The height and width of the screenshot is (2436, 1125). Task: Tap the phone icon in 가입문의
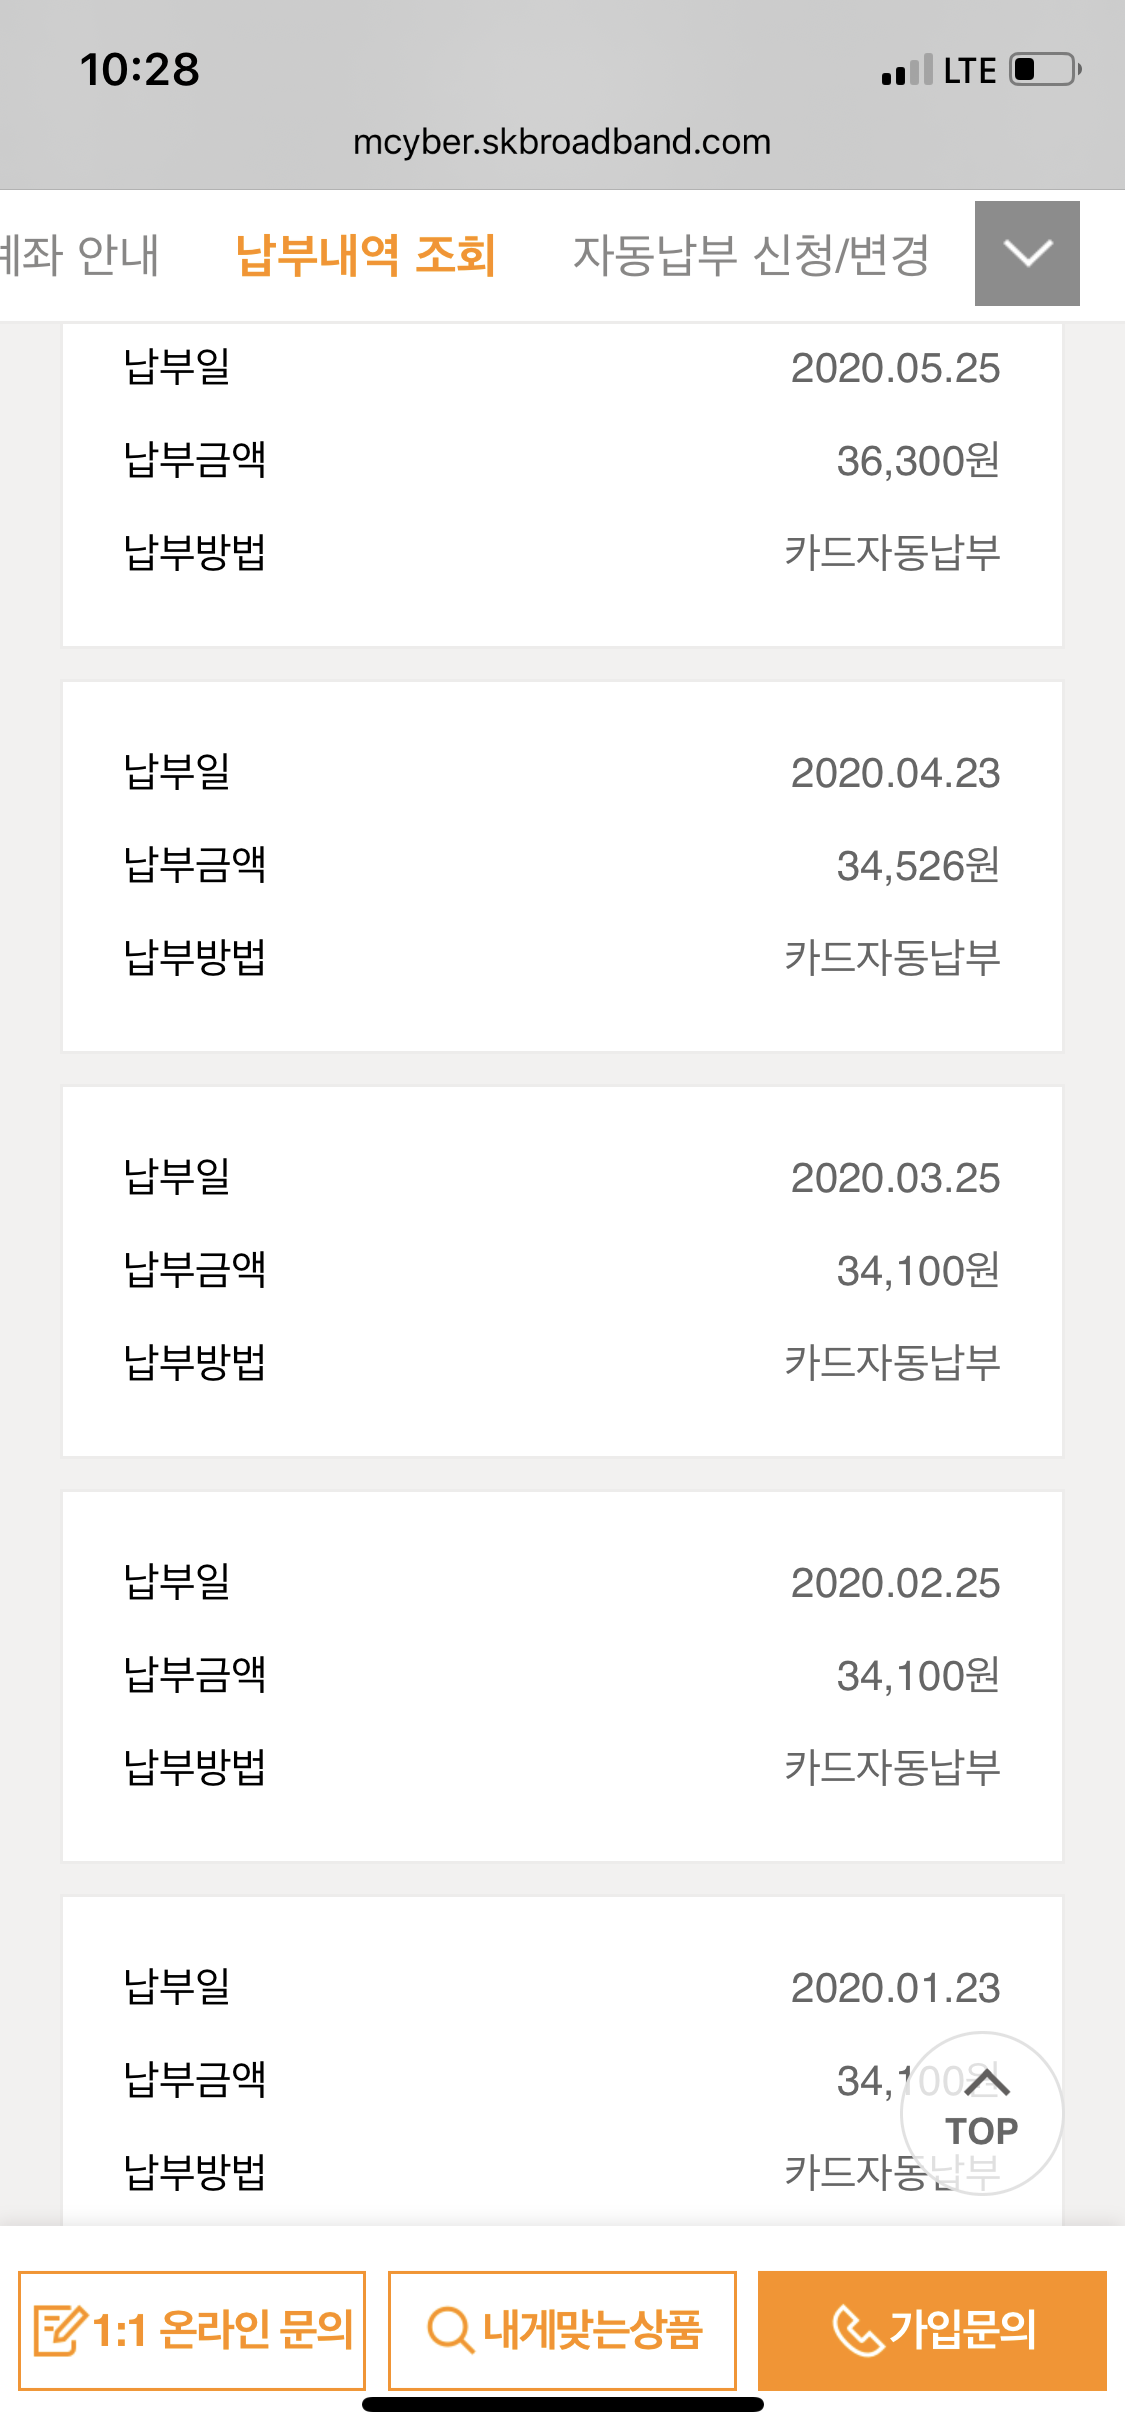tap(856, 2330)
